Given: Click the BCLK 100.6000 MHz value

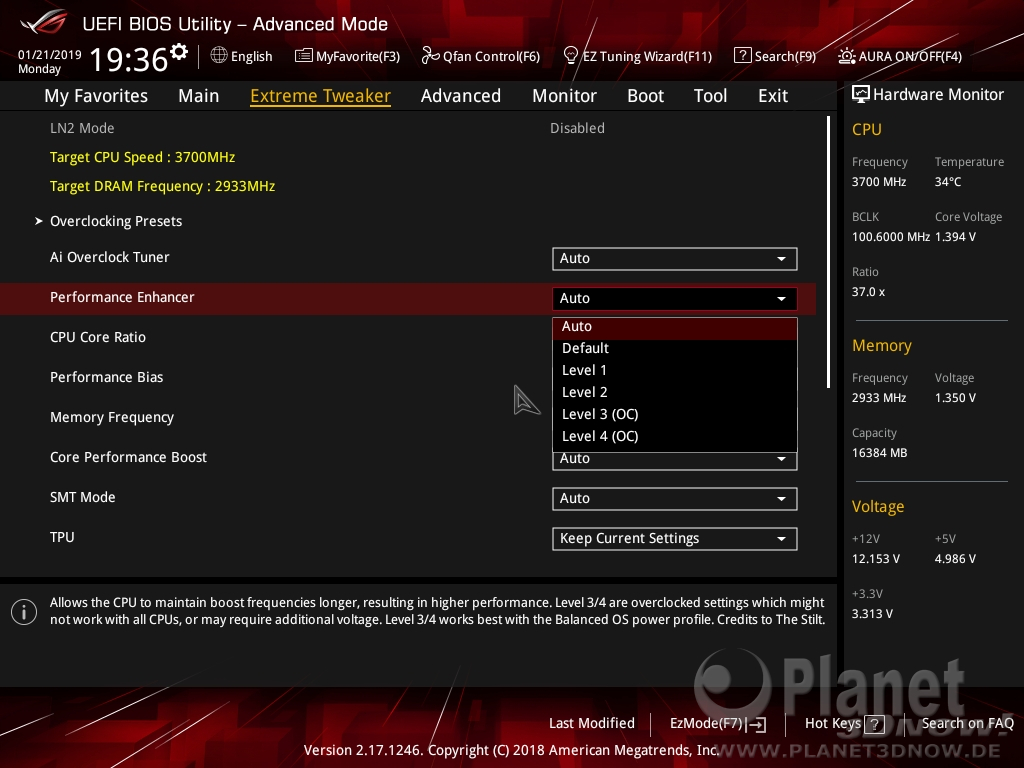Looking at the screenshot, I should pyautogui.click(x=890, y=237).
